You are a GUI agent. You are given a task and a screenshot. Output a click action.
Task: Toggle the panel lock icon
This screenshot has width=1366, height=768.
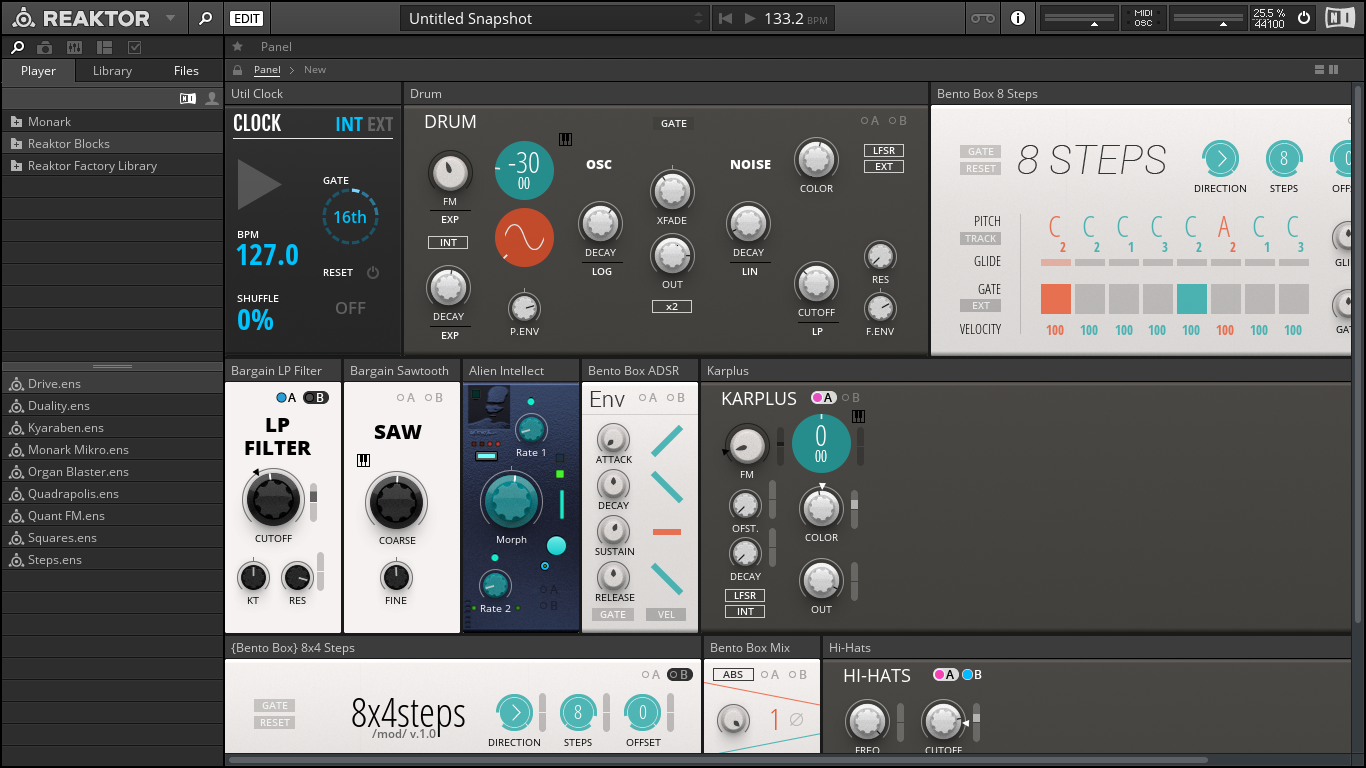pyautogui.click(x=237, y=70)
